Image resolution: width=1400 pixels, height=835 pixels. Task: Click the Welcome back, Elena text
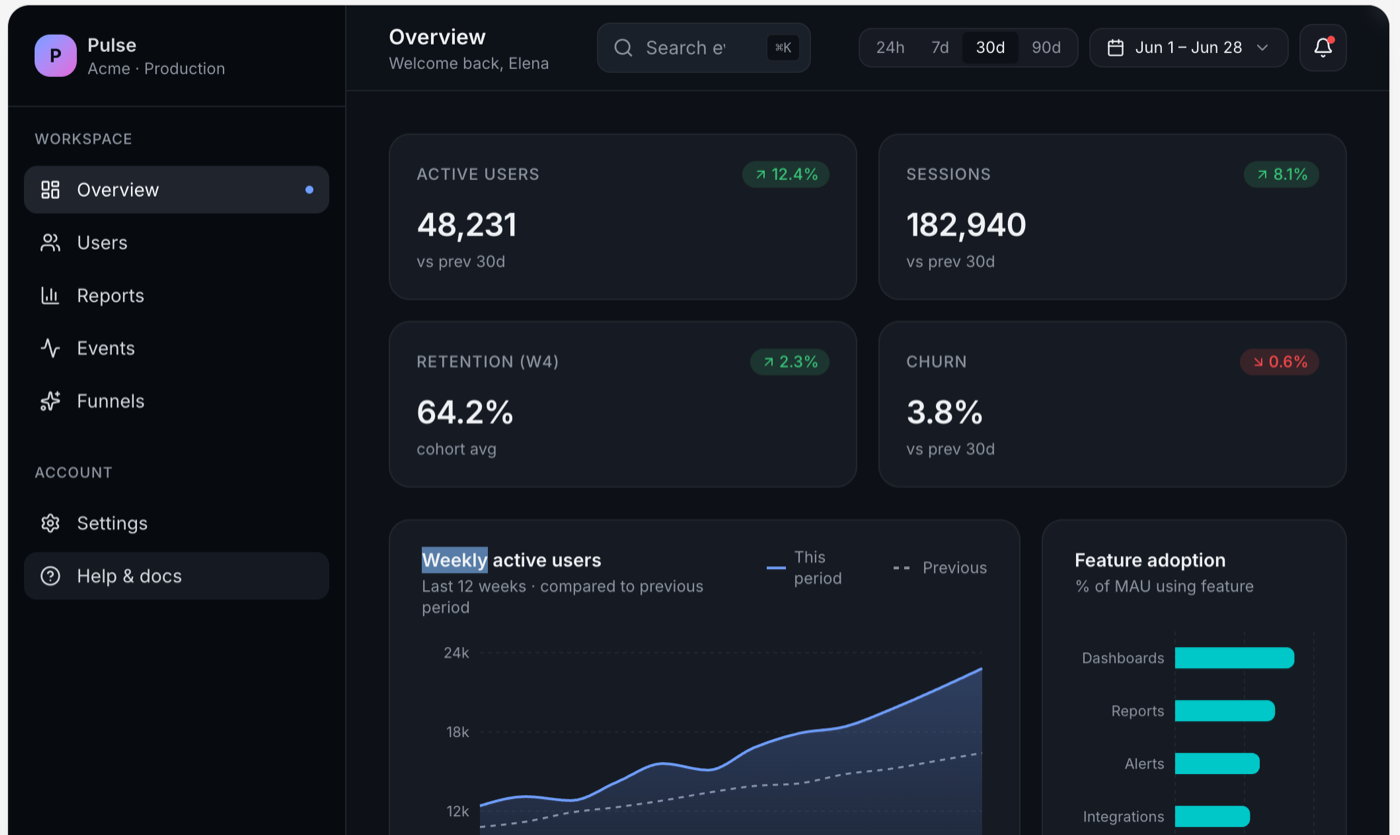[x=469, y=64]
